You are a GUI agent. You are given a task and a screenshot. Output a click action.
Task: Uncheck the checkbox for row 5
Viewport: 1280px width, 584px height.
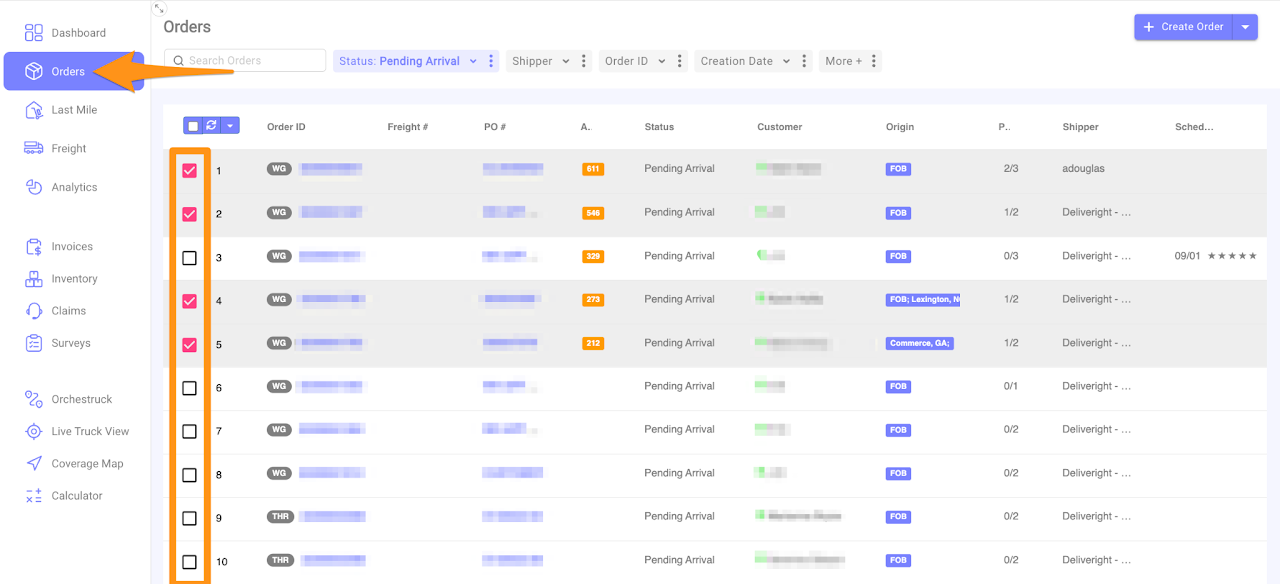click(x=189, y=345)
